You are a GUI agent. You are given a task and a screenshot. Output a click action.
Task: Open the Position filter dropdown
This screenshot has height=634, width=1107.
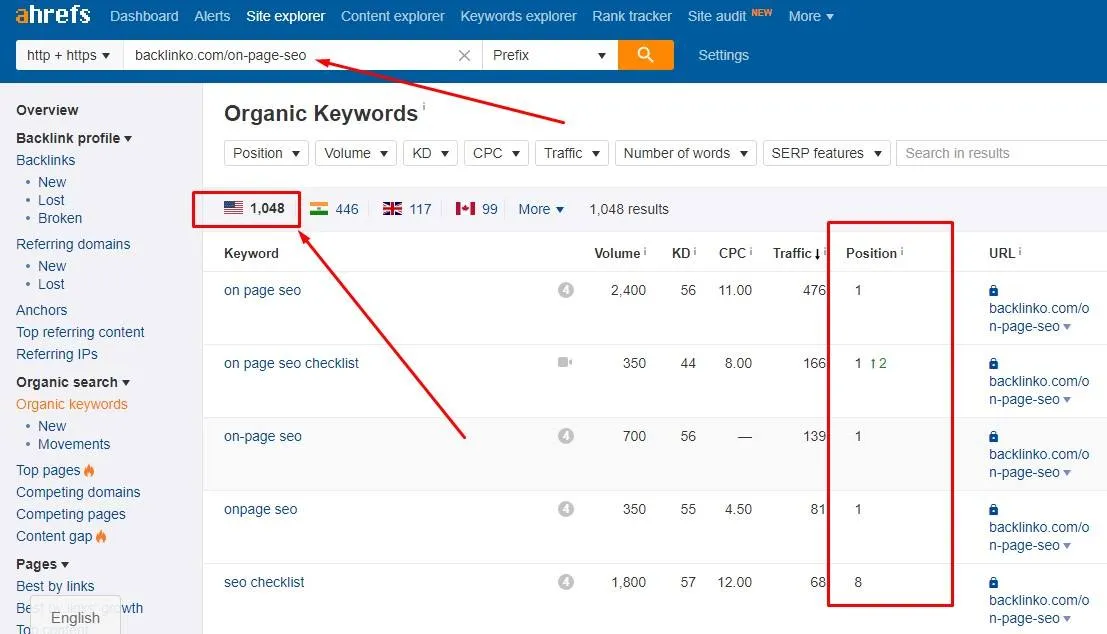tap(266, 153)
